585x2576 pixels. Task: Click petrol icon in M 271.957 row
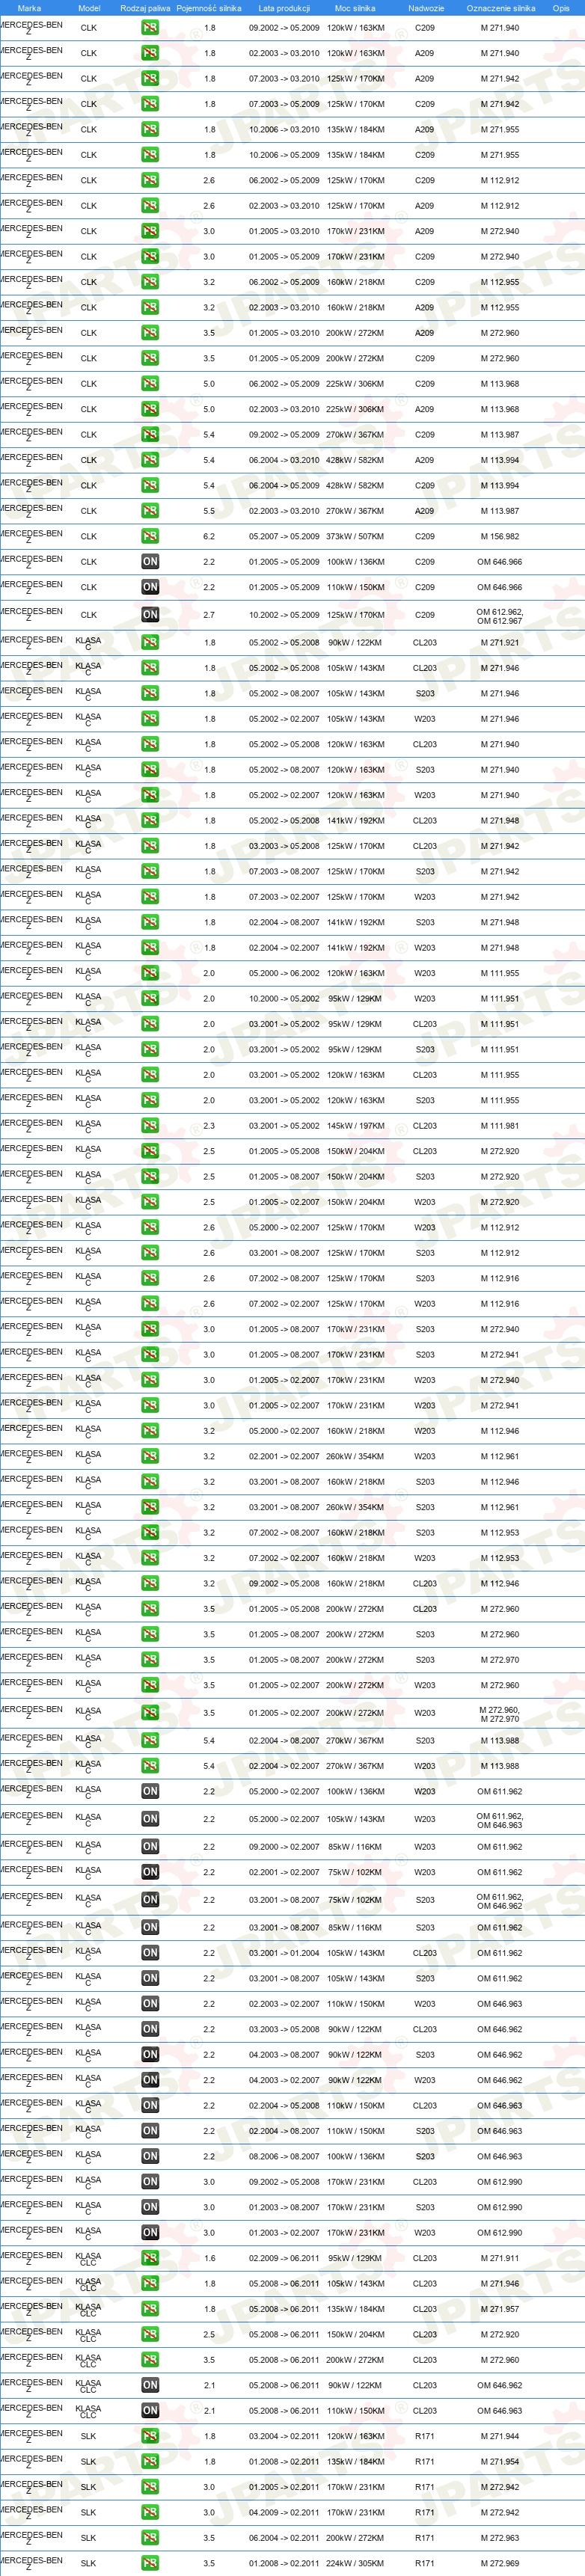[x=150, y=2308]
